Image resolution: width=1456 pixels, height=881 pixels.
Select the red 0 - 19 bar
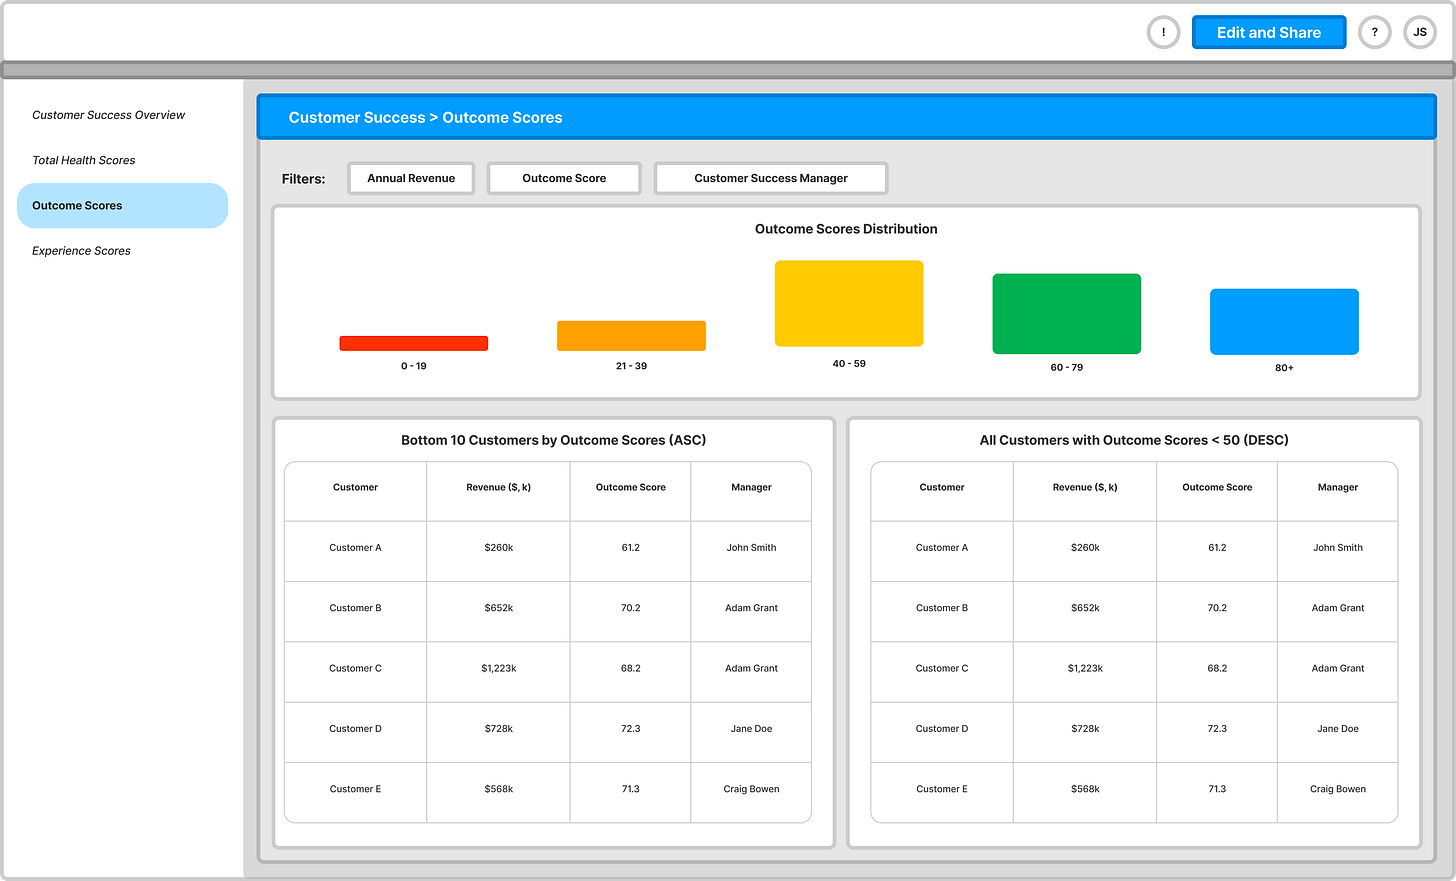click(414, 343)
